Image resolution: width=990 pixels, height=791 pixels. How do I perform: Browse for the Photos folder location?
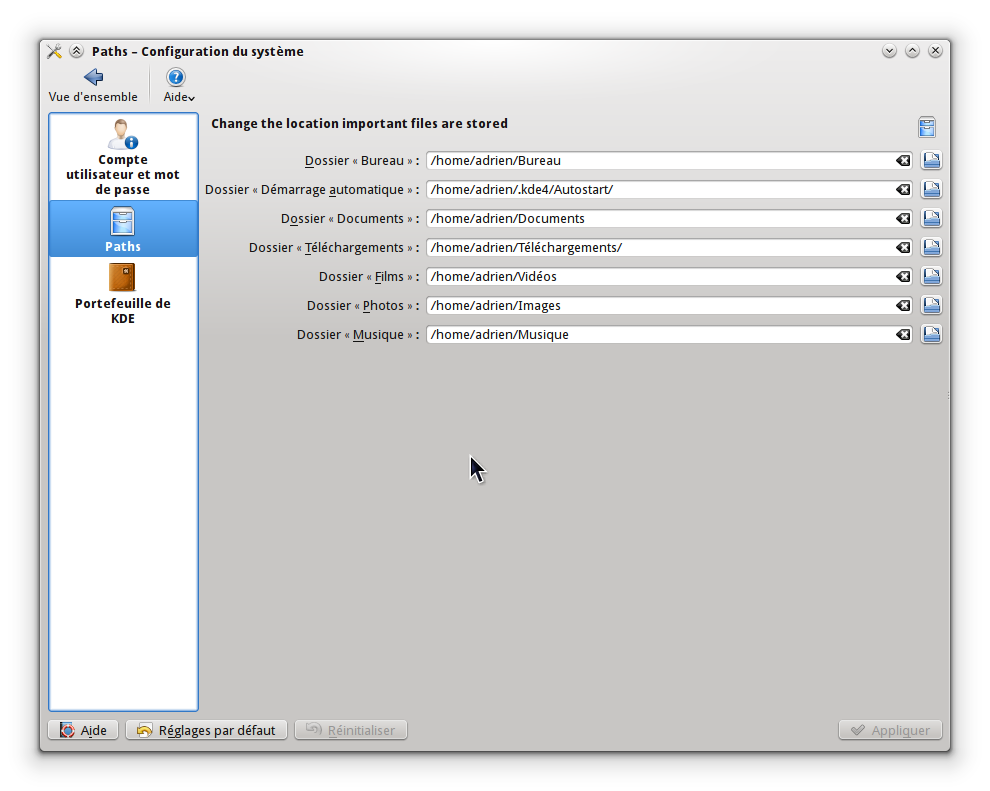[x=931, y=306]
